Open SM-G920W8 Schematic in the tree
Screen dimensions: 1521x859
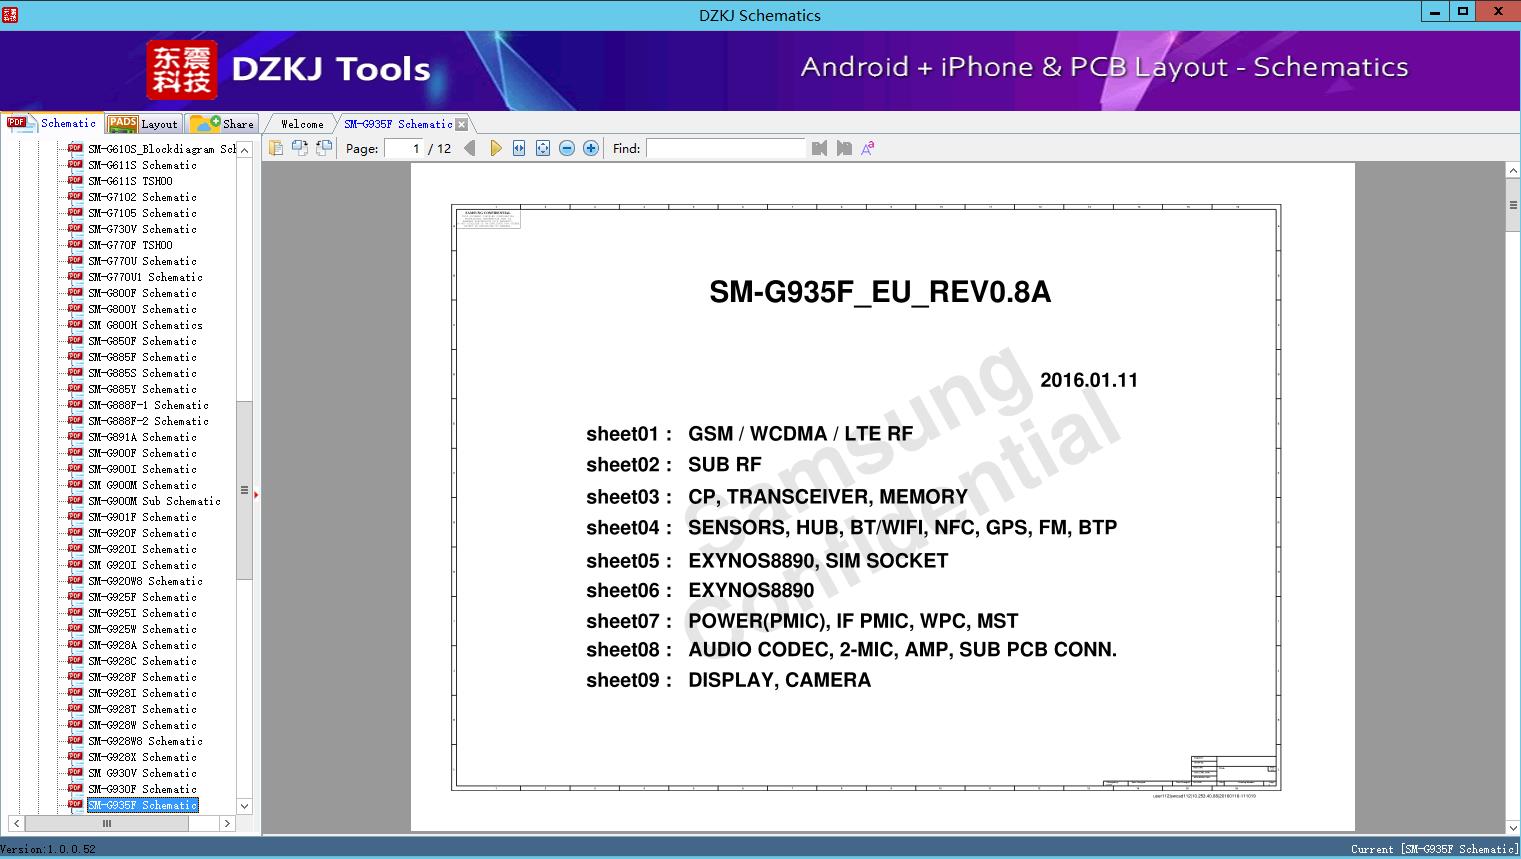point(145,581)
